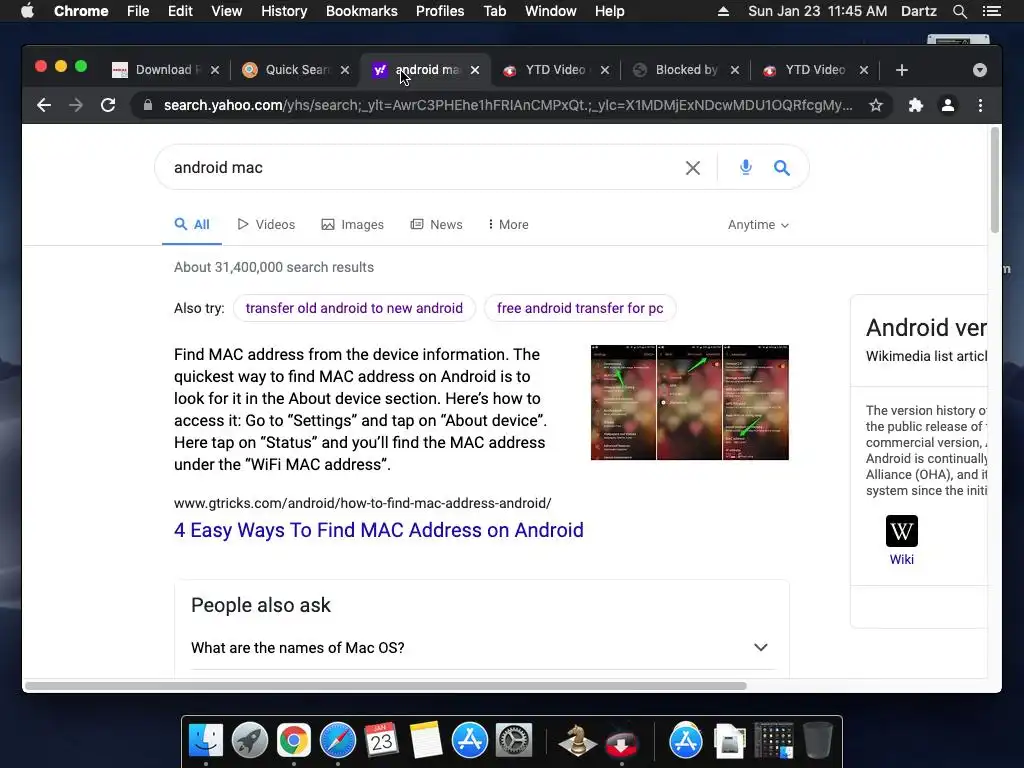Open Spotlight search in menu bar
The height and width of the screenshot is (768, 1024).
(959, 11)
